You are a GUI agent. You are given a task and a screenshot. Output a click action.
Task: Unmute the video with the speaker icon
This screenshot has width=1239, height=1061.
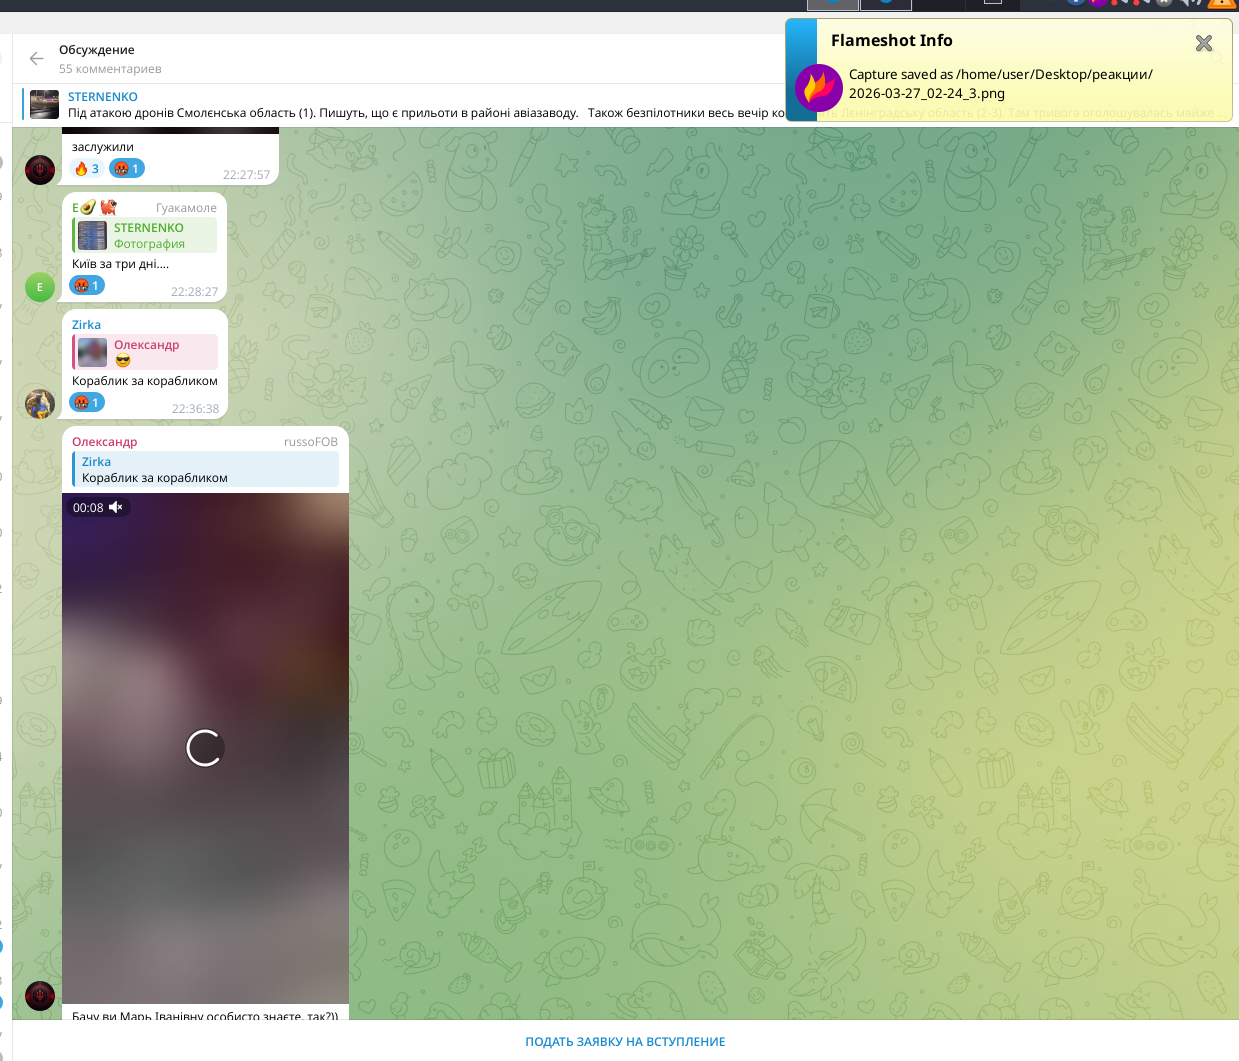pos(116,507)
